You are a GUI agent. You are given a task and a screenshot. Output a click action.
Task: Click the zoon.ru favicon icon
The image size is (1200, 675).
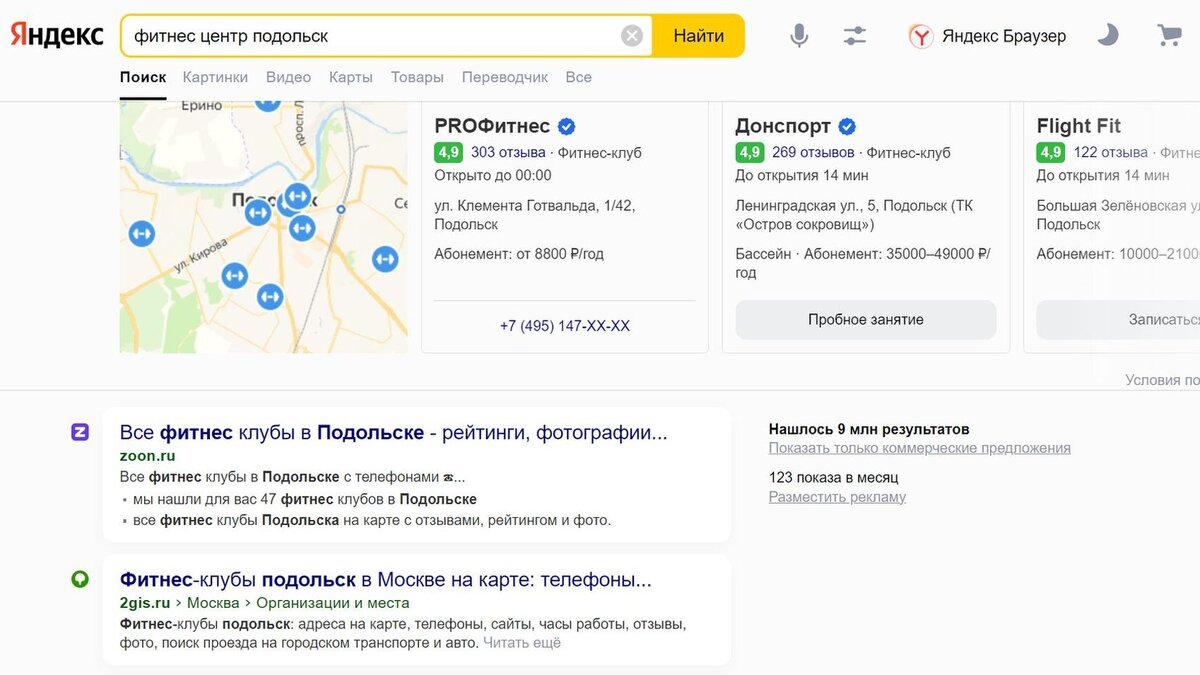pos(80,432)
